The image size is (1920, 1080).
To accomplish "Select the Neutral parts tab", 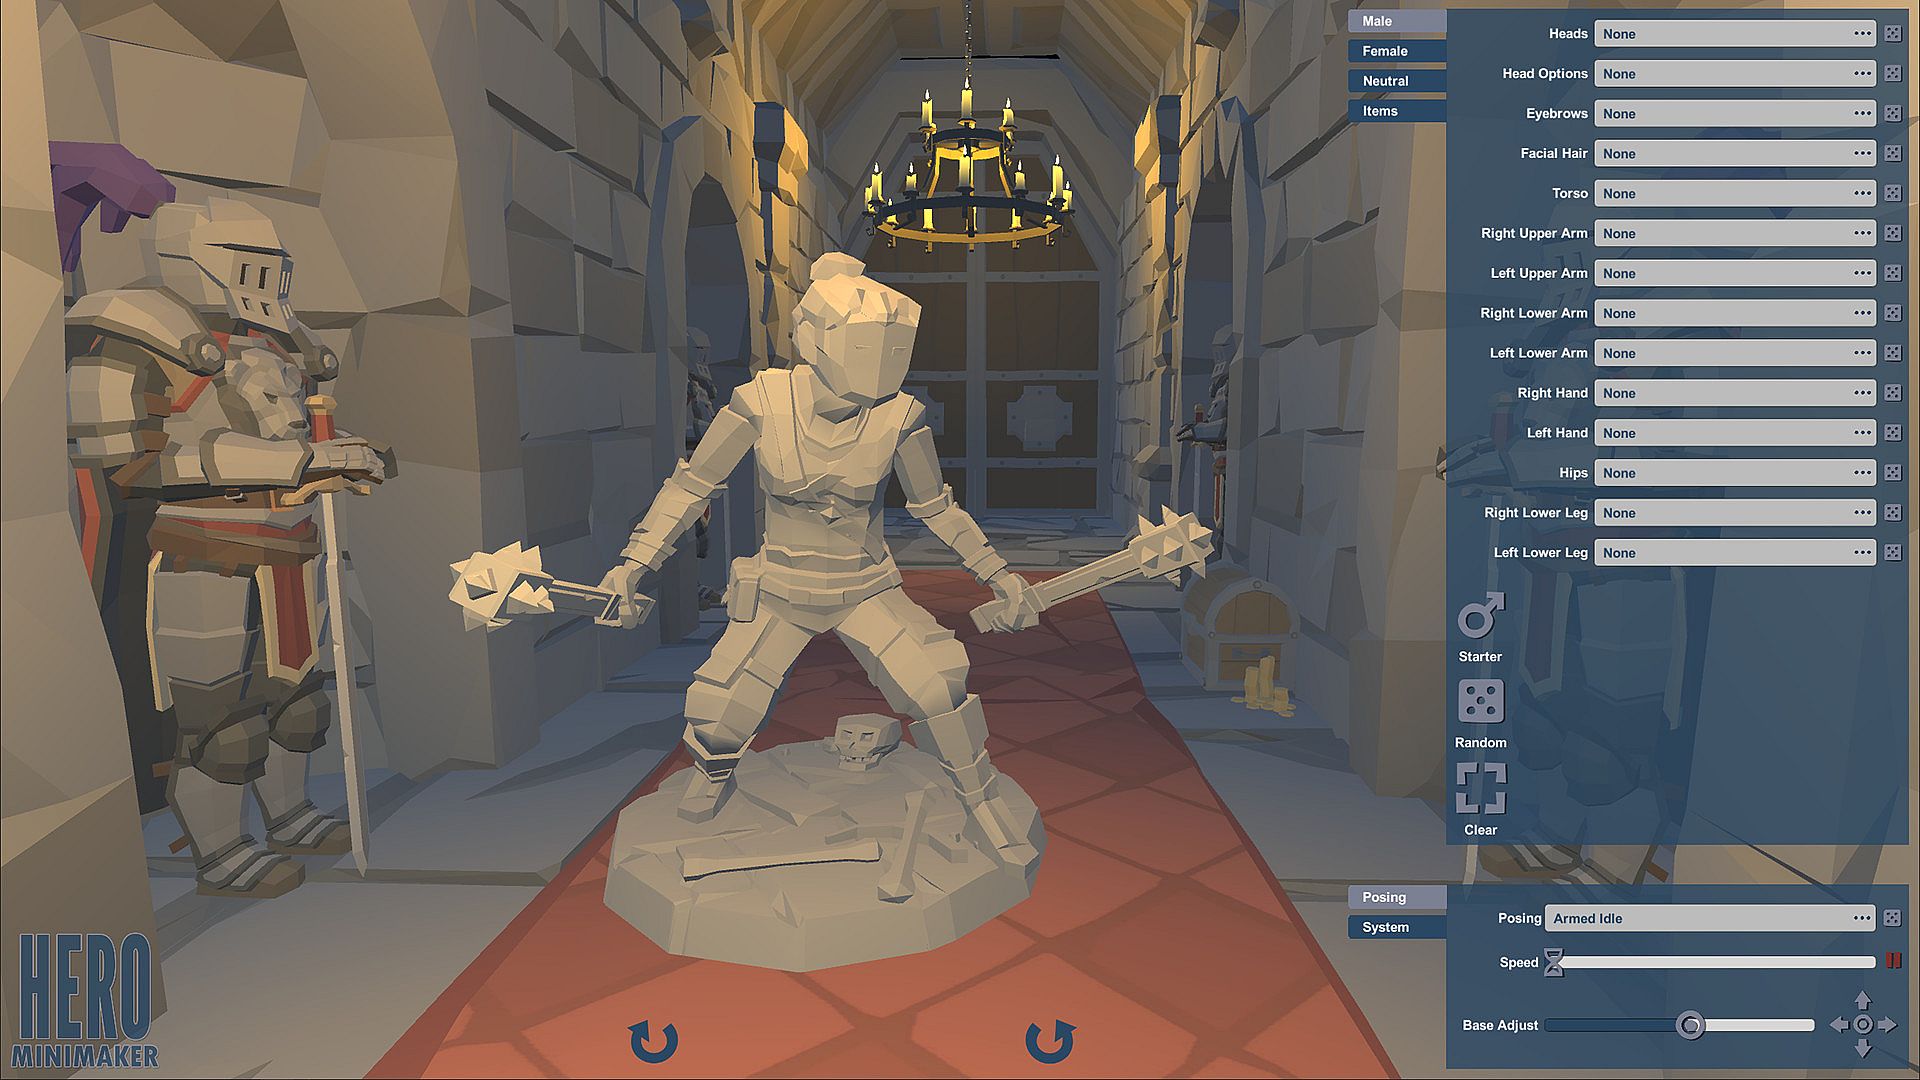I will [1396, 81].
